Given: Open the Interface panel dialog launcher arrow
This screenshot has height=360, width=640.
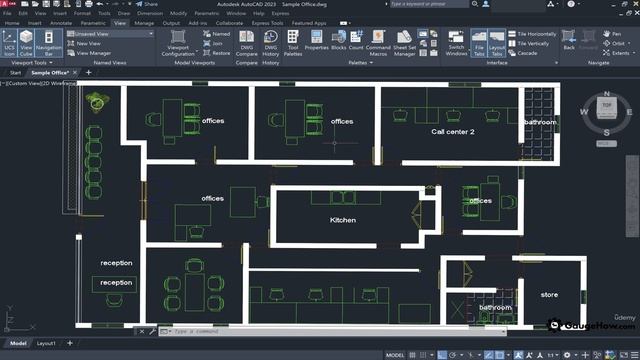Looking at the screenshot, I should click(556, 63).
